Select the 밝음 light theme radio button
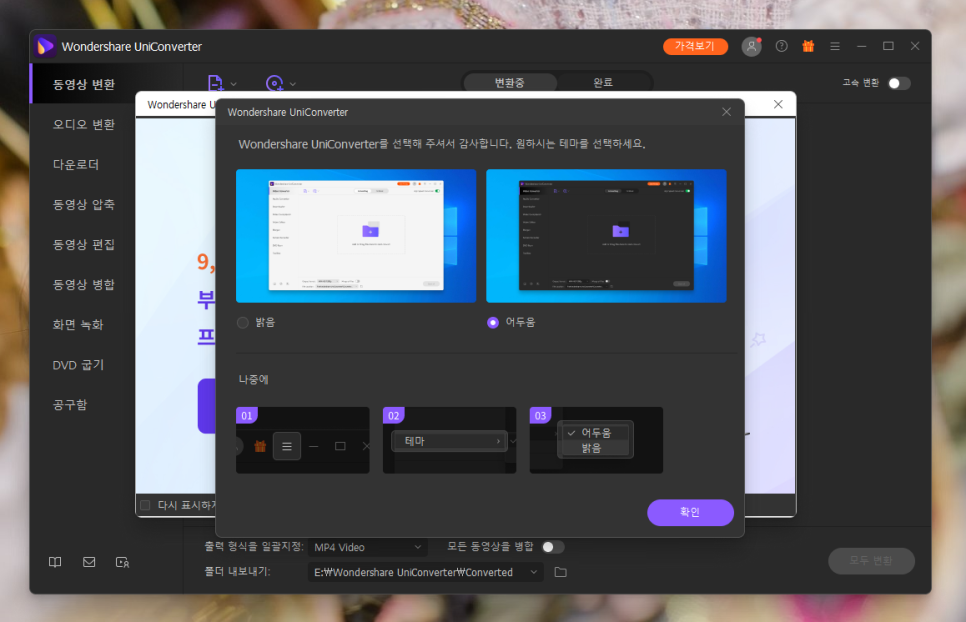 coord(243,323)
